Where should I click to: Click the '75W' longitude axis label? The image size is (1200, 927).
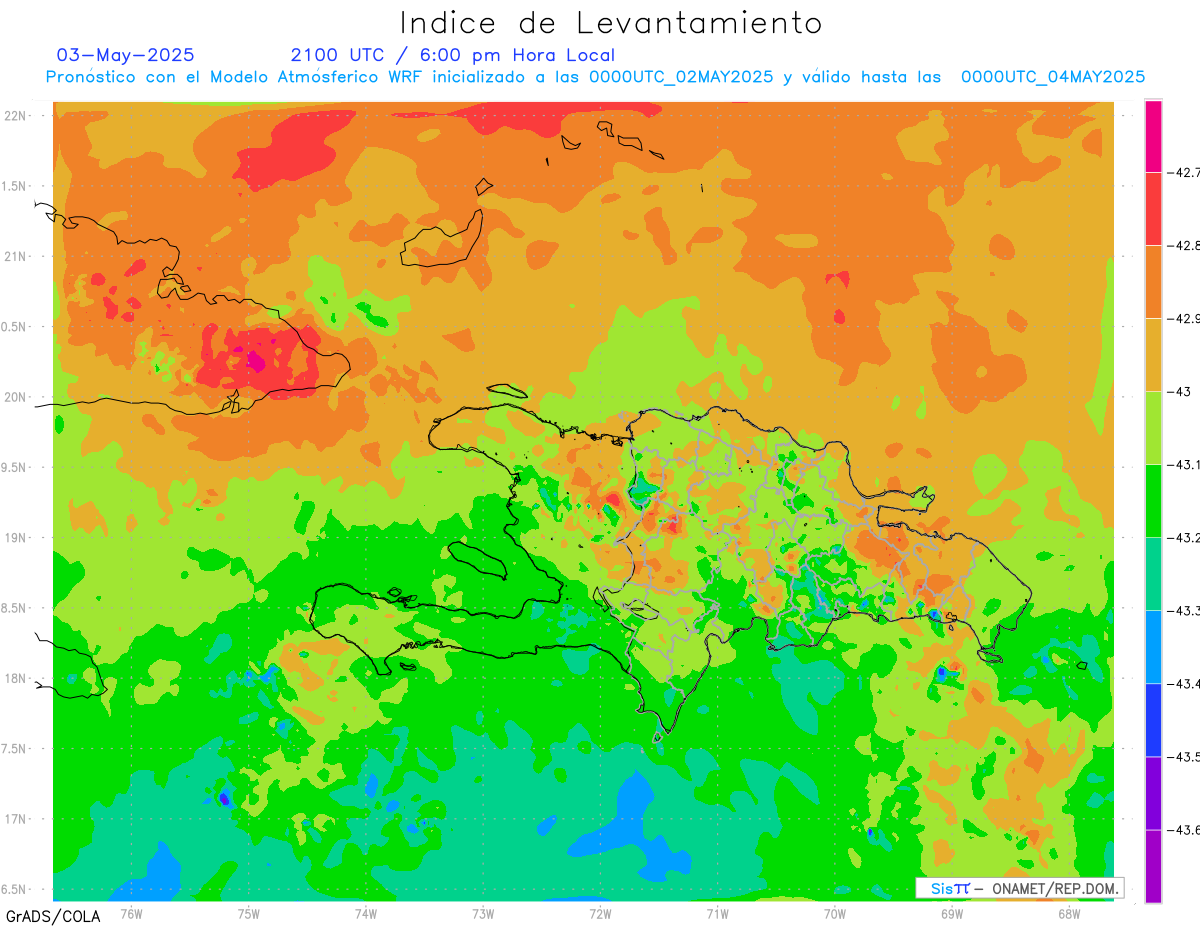pos(249,913)
